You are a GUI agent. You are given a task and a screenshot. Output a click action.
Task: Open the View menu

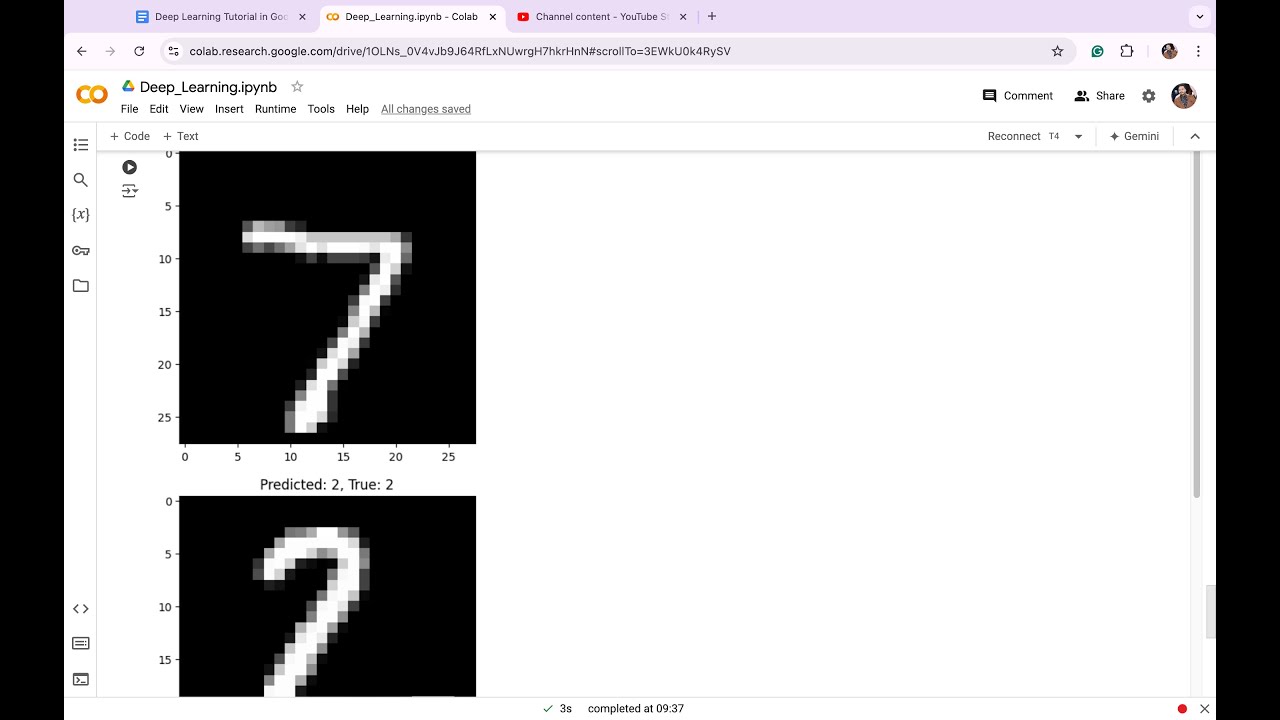[x=191, y=109]
